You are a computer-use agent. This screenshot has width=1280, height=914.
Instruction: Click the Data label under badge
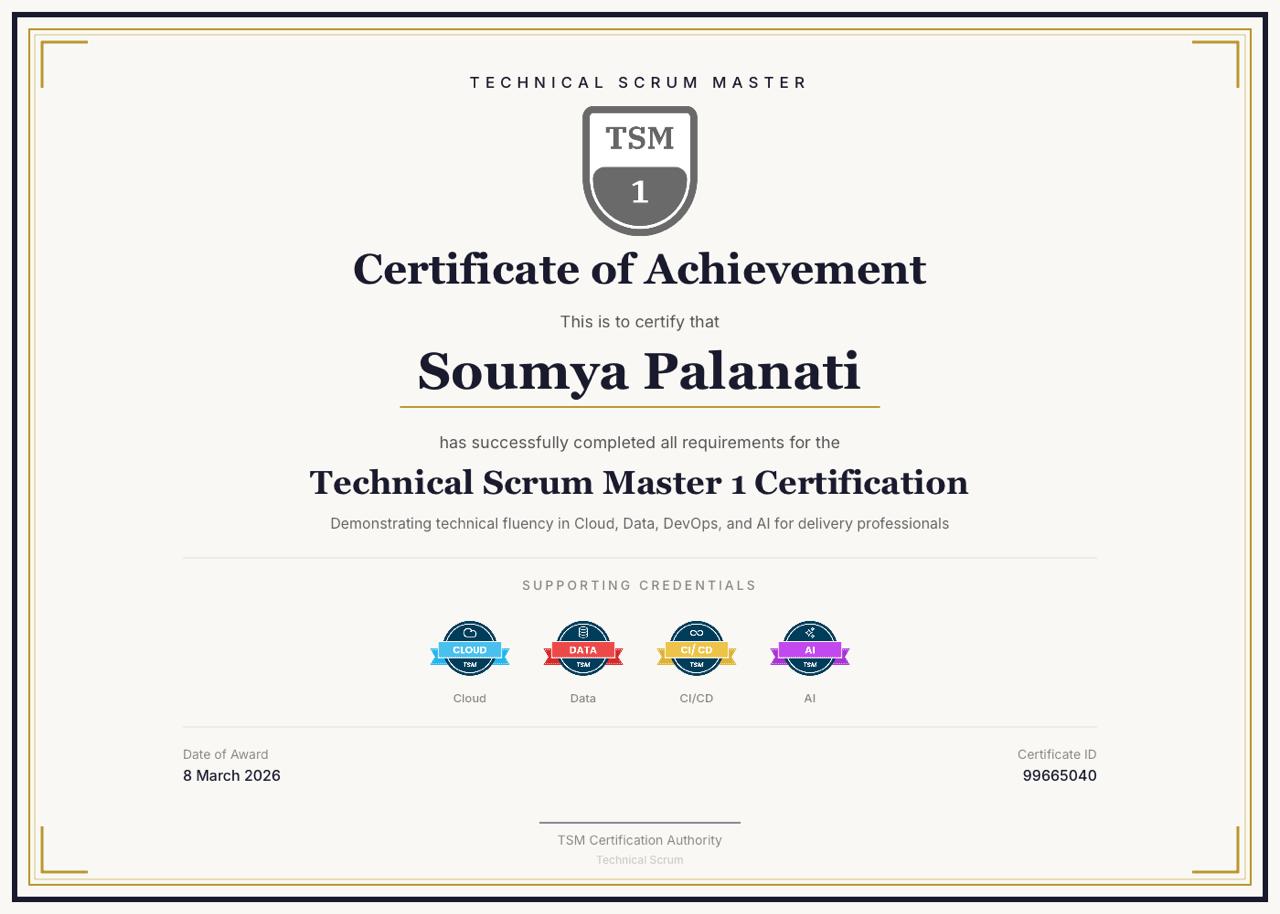(583, 698)
